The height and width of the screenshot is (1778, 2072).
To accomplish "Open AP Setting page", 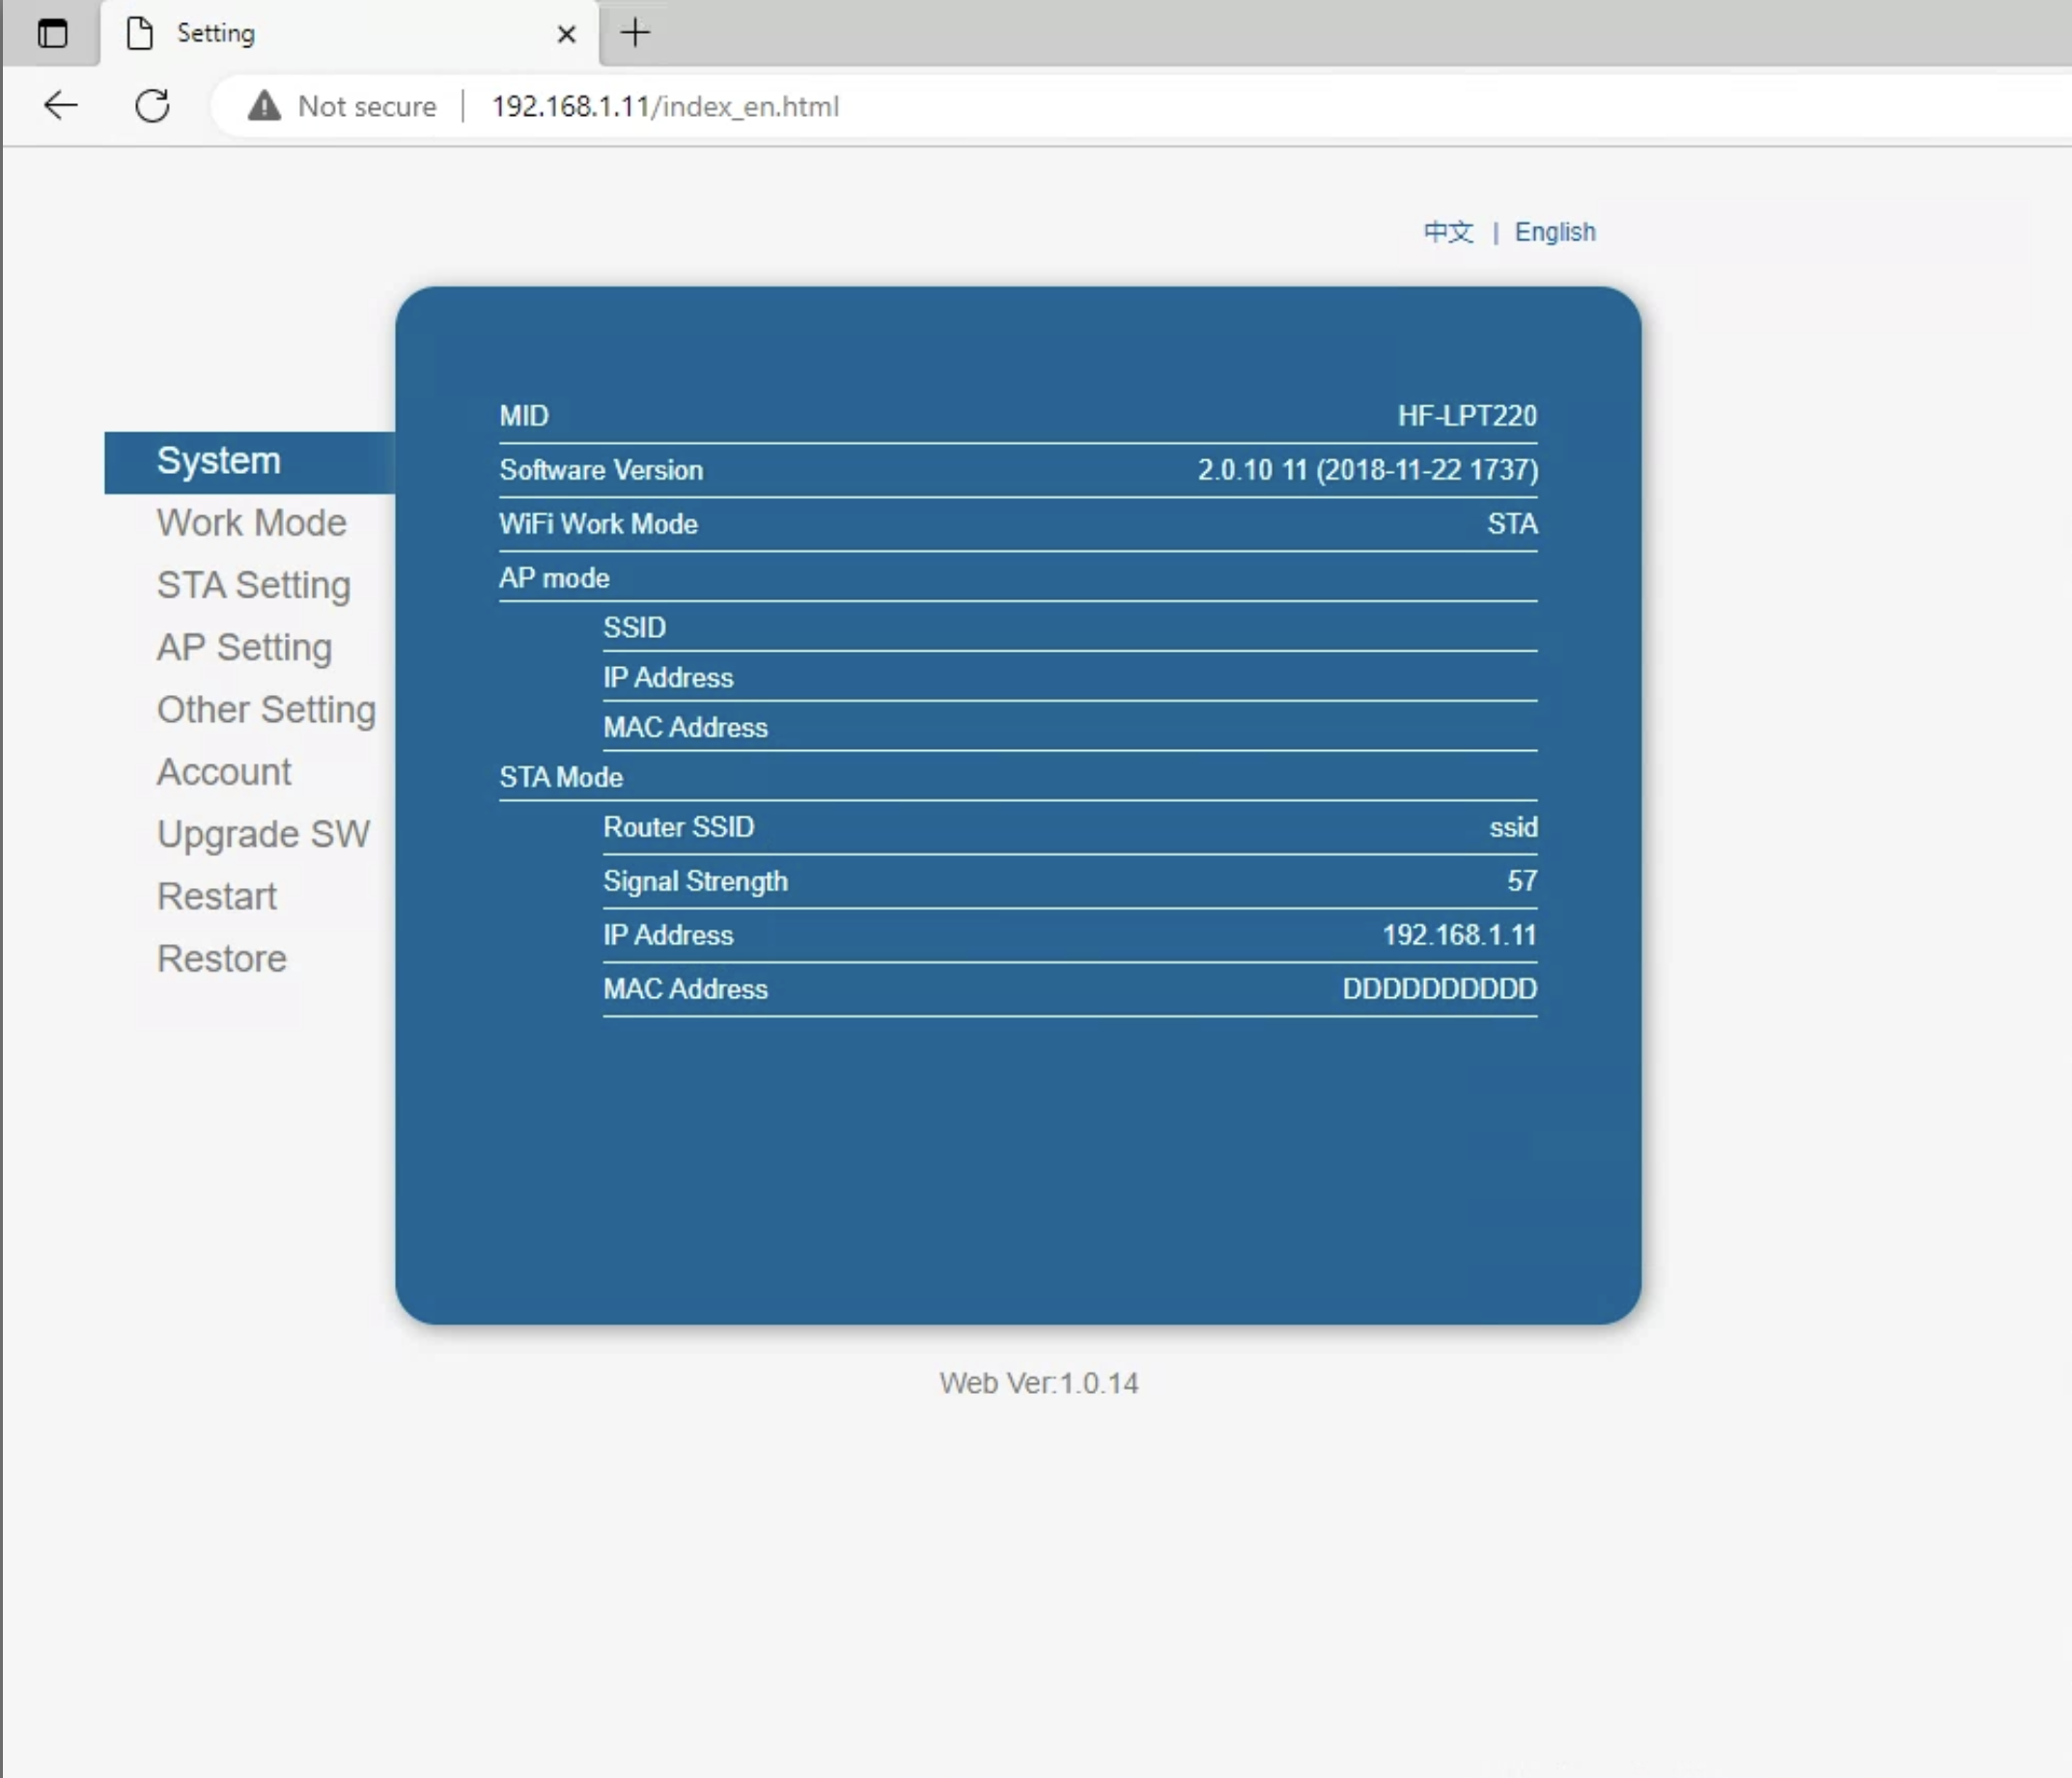I will (x=244, y=647).
